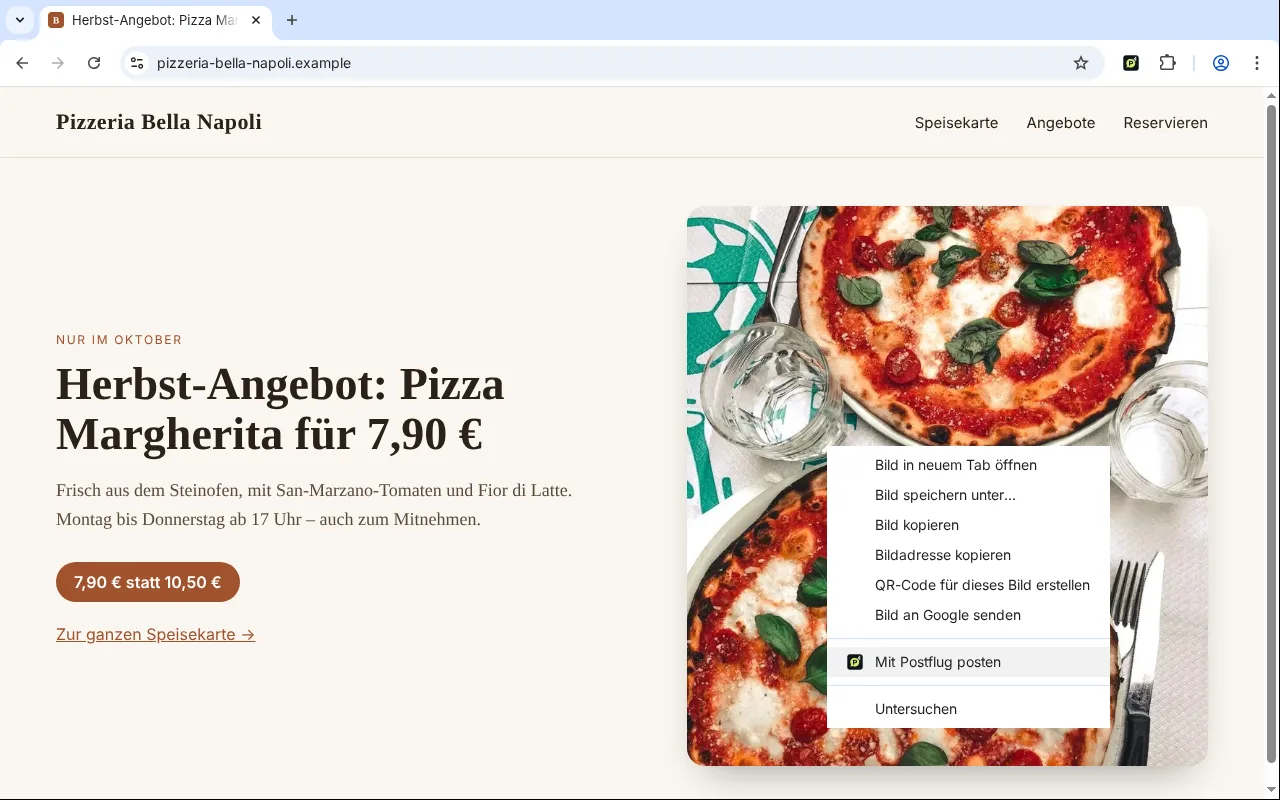The image size is (1280, 800).
Task: Open the Extensions puzzle icon
Action: point(1167,63)
